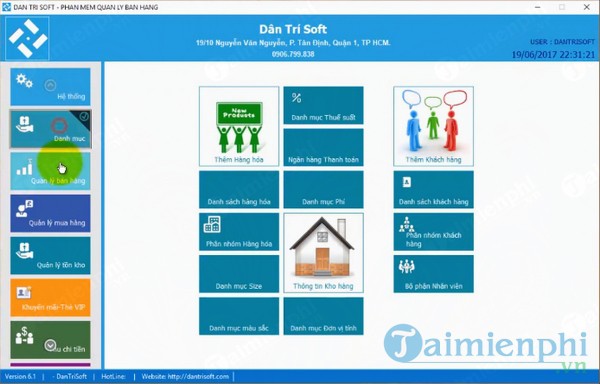Click the team icon on Bộ phận Nhân viên
600x384 pixels.
coord(406,267)
